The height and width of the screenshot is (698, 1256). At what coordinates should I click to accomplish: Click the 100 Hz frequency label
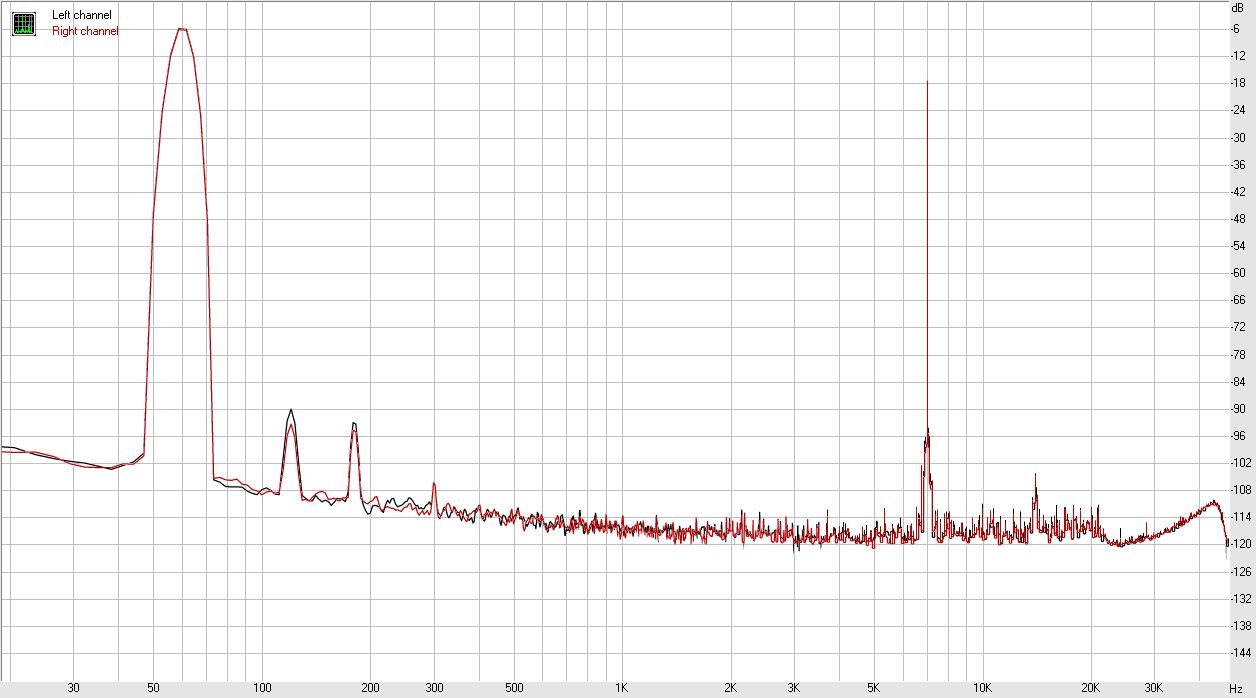click(x=262, y=688)
